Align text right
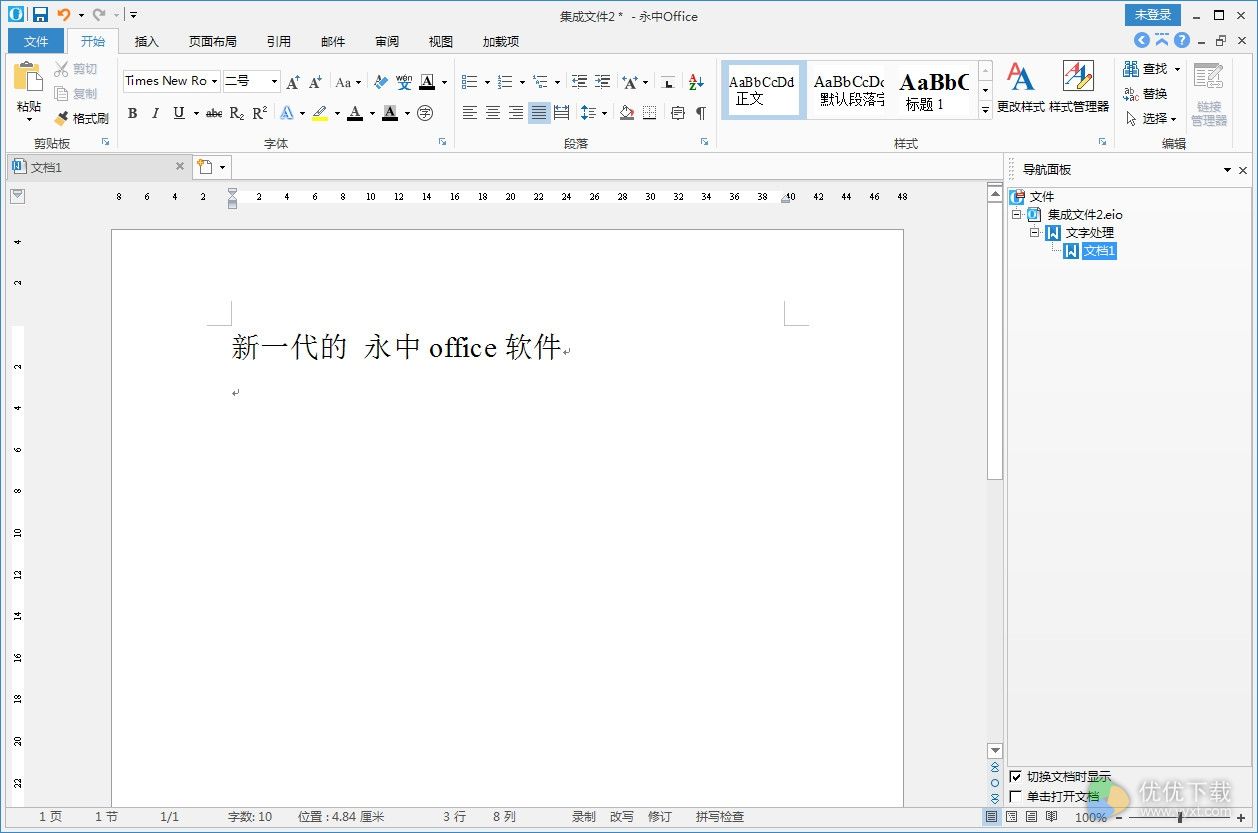 515,113
